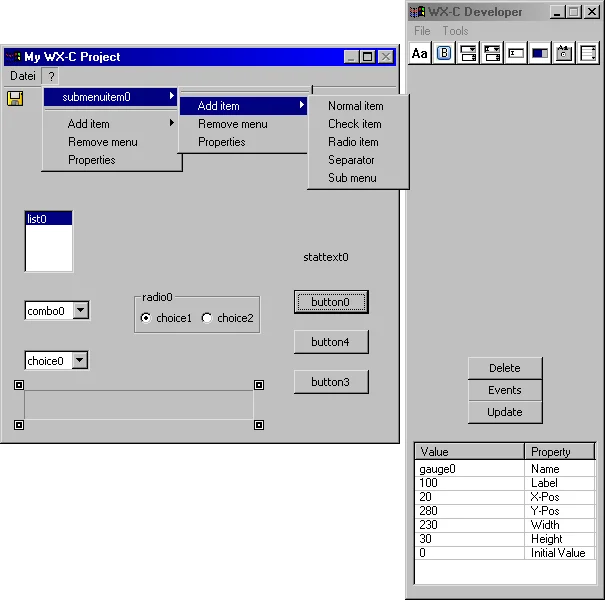Select the button 'B' widget tool
The height and width of the screenshot is (600, 605).
(444, 53)
